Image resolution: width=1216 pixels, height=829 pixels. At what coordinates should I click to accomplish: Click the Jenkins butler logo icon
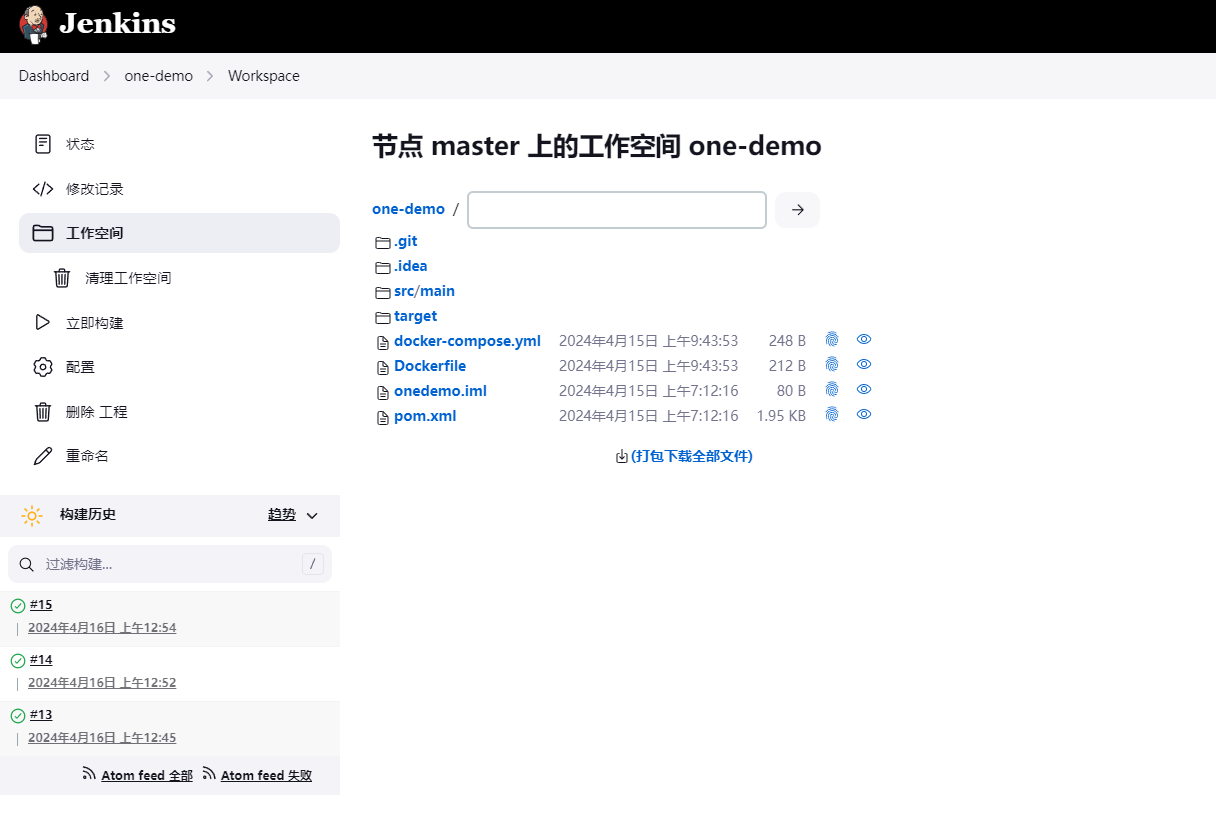pos(33,25)
